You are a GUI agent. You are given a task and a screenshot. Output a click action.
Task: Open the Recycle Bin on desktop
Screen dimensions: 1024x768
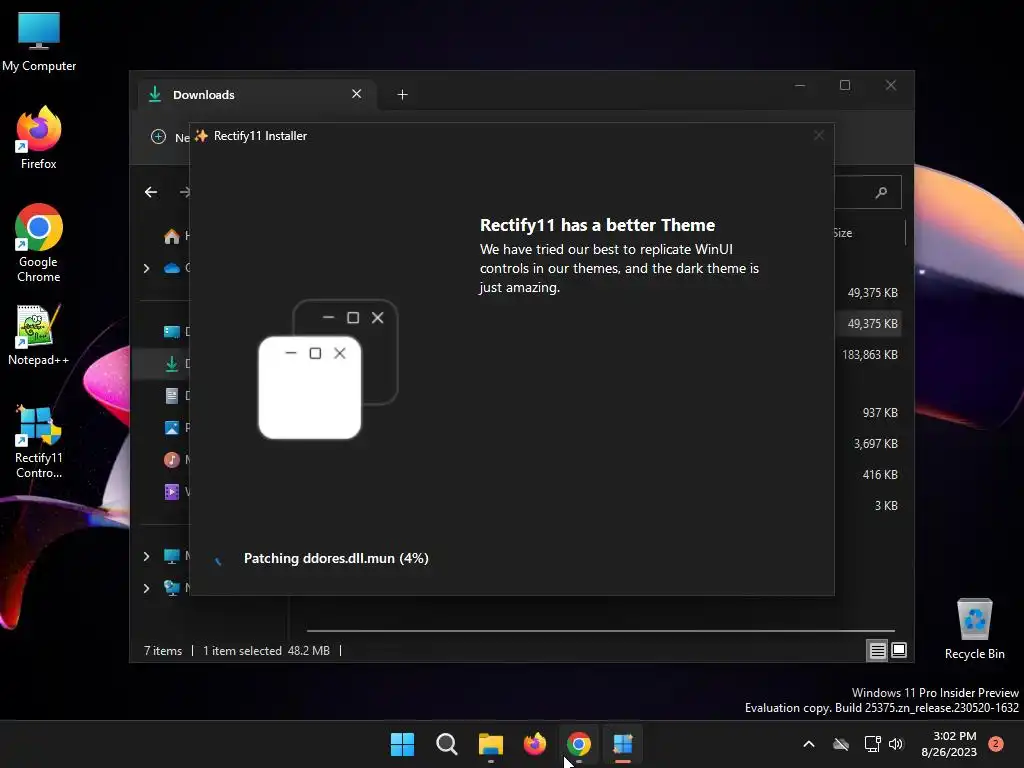tap(974, 628)
